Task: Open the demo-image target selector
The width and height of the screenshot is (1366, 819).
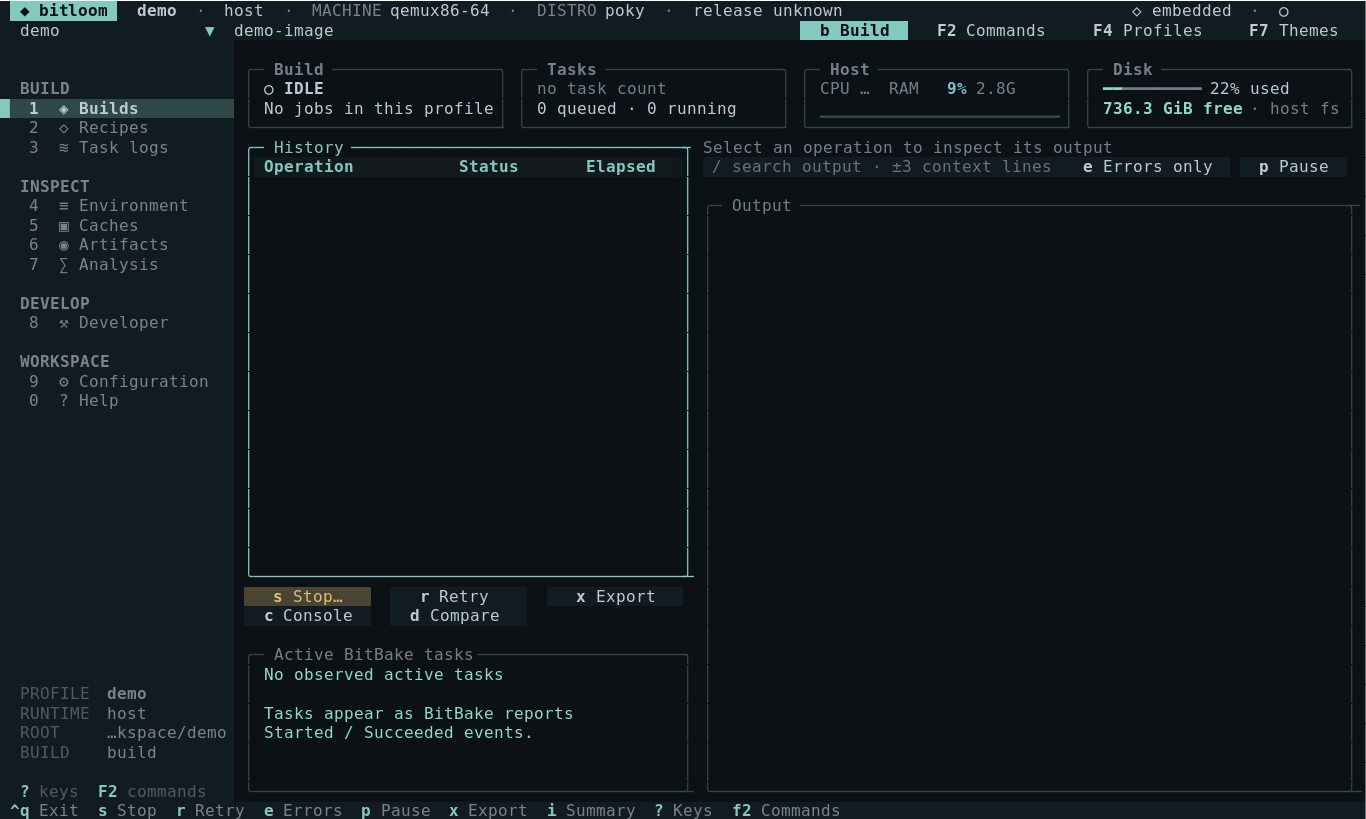Action: point(284,31)
